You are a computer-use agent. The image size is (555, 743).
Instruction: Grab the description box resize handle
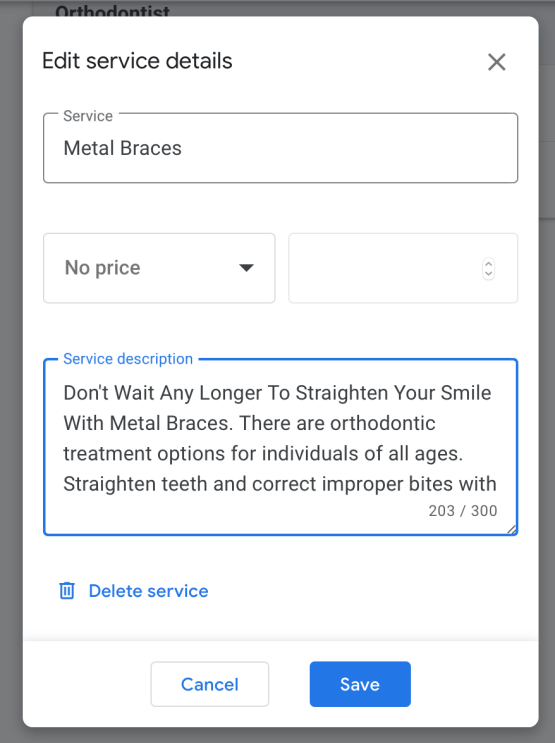[x=511, y=530]
